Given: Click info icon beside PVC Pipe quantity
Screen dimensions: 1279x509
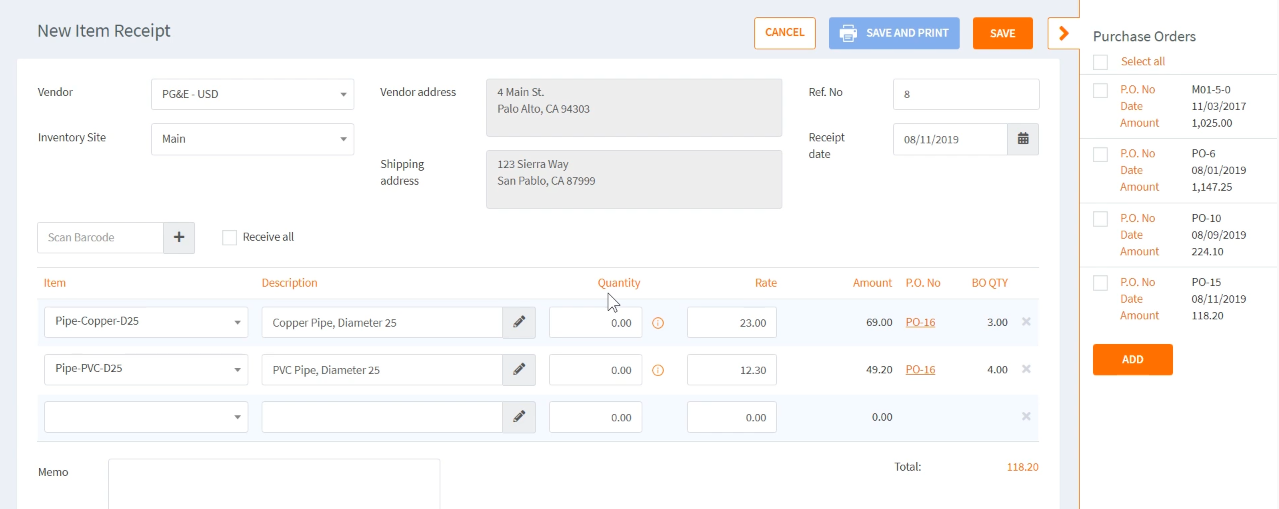Looking at the screenshot, I should pos(658,370).
